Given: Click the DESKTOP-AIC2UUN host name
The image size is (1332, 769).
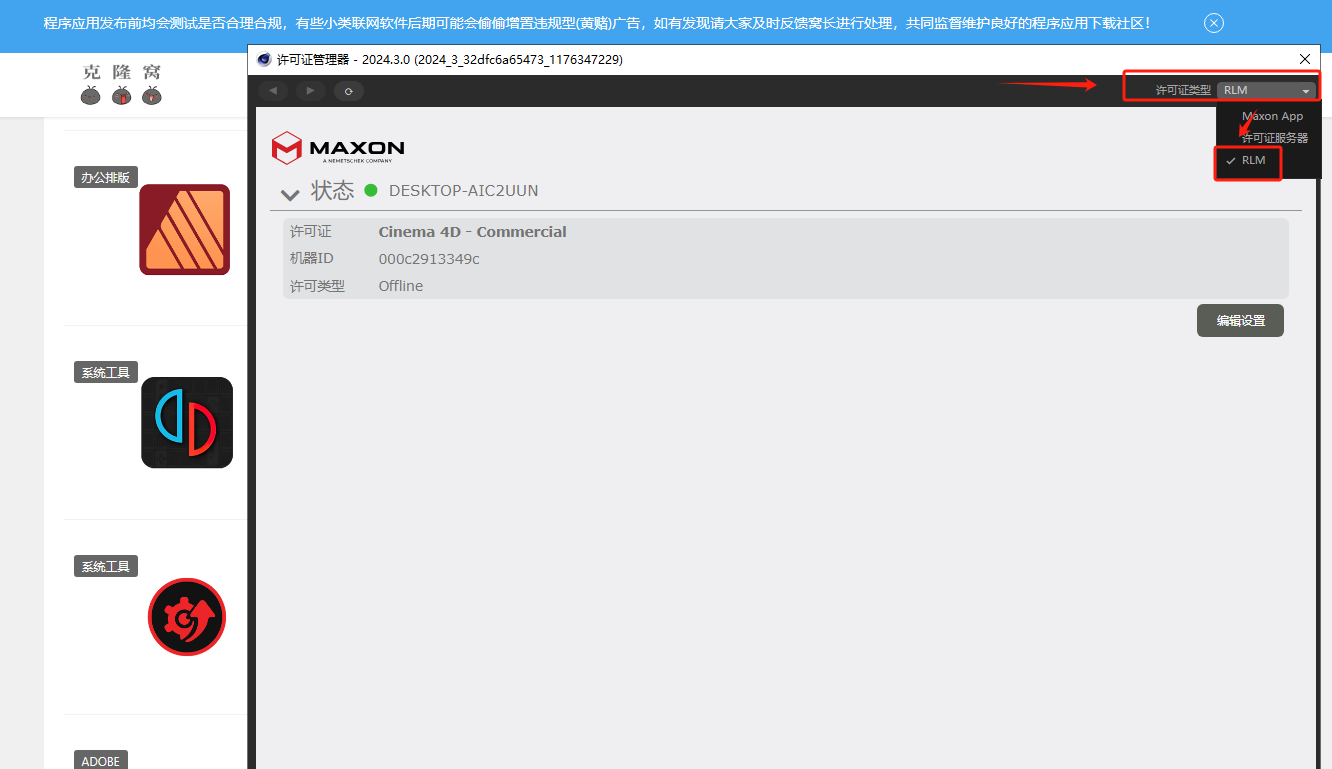Looking at the screenshot, I should pyautogui.click(x=463, y=191).
